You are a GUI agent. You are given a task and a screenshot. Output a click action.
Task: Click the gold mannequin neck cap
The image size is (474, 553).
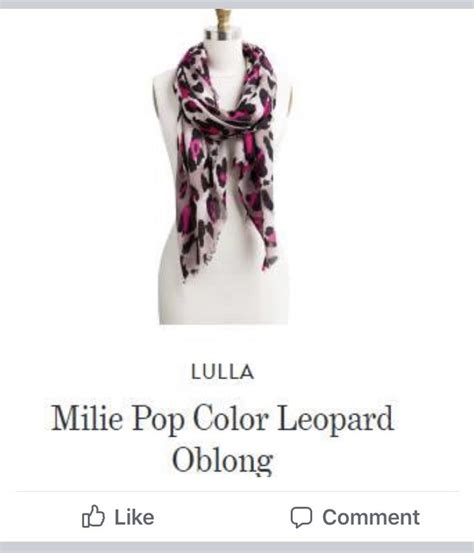(x=223, y=20)
